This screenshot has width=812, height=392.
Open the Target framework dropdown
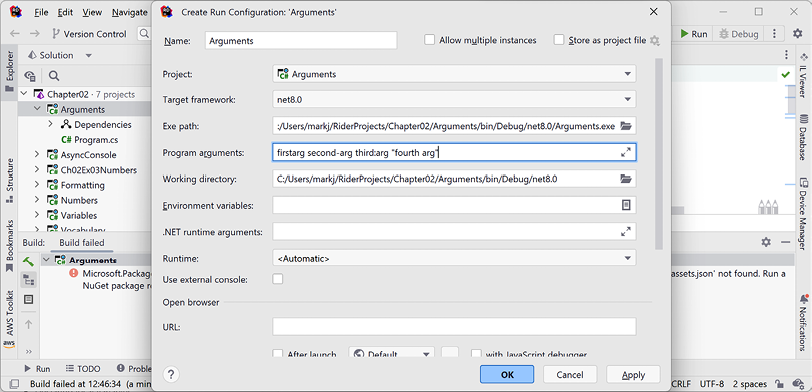[454, 99]
